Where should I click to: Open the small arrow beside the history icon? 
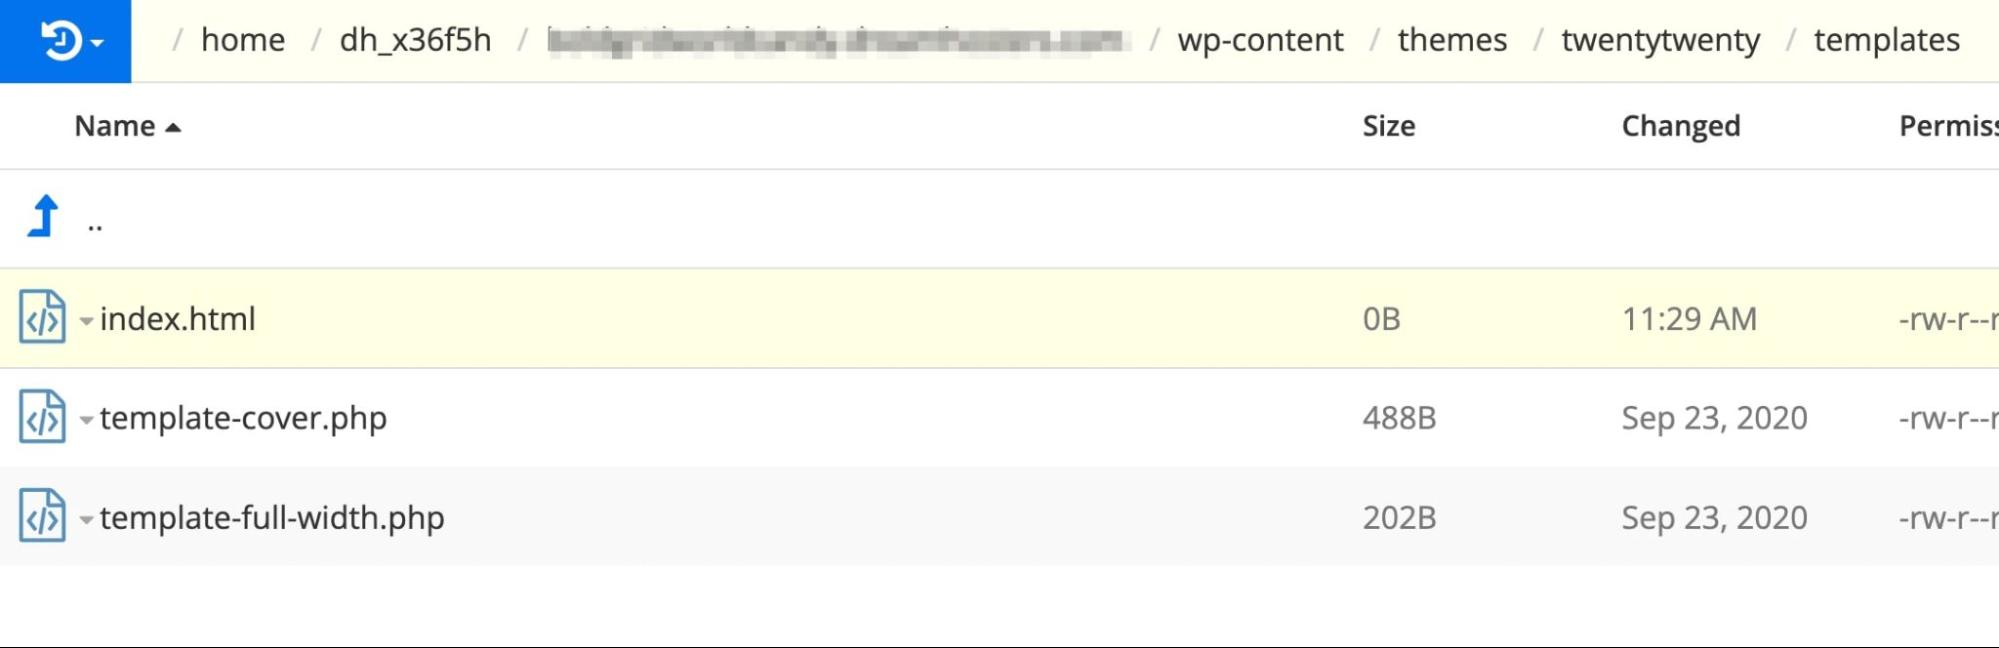pyautogui.click(x=97, y=43)
